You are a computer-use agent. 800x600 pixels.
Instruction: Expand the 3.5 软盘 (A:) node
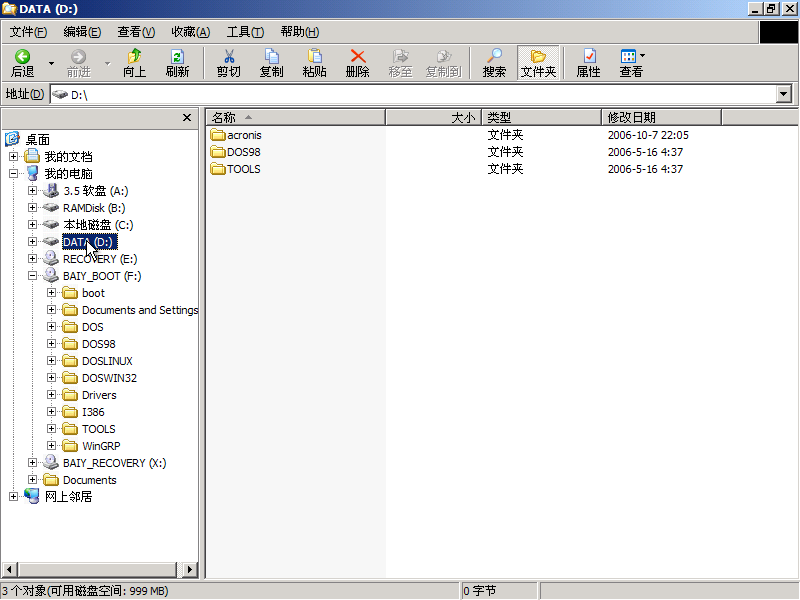[x=32, y=191]
